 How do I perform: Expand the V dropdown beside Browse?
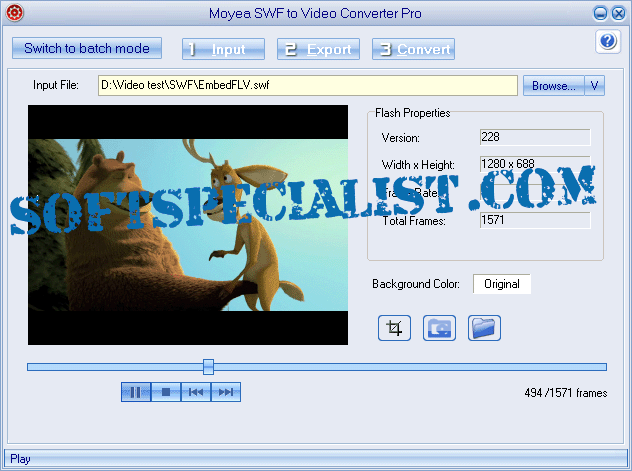coord(595,86)
